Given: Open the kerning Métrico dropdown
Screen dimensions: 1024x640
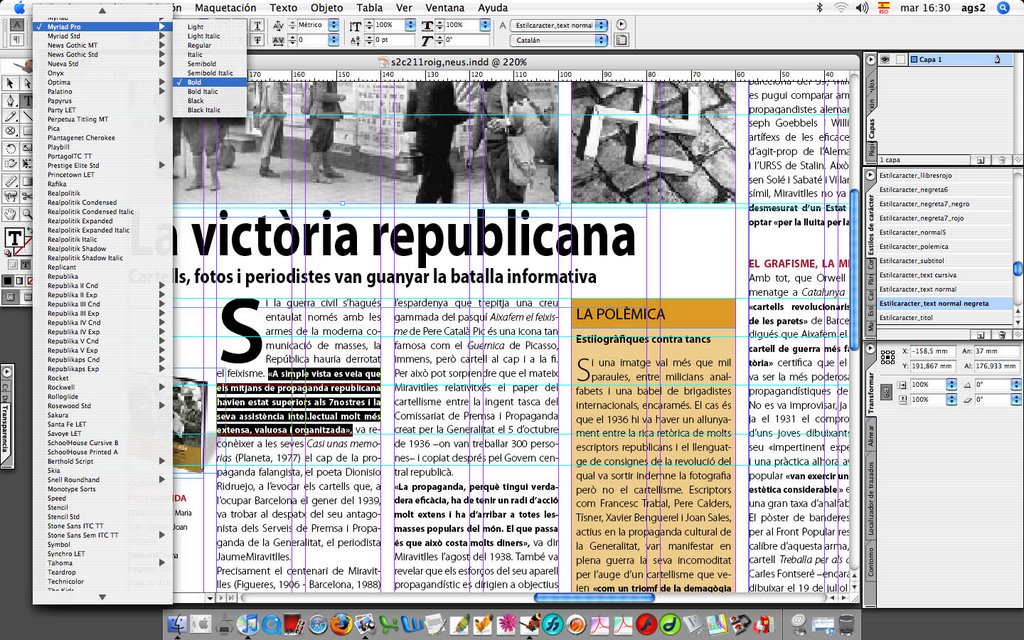Looking at the screenshot, I should pyautogui.click(x=334, y=25).
